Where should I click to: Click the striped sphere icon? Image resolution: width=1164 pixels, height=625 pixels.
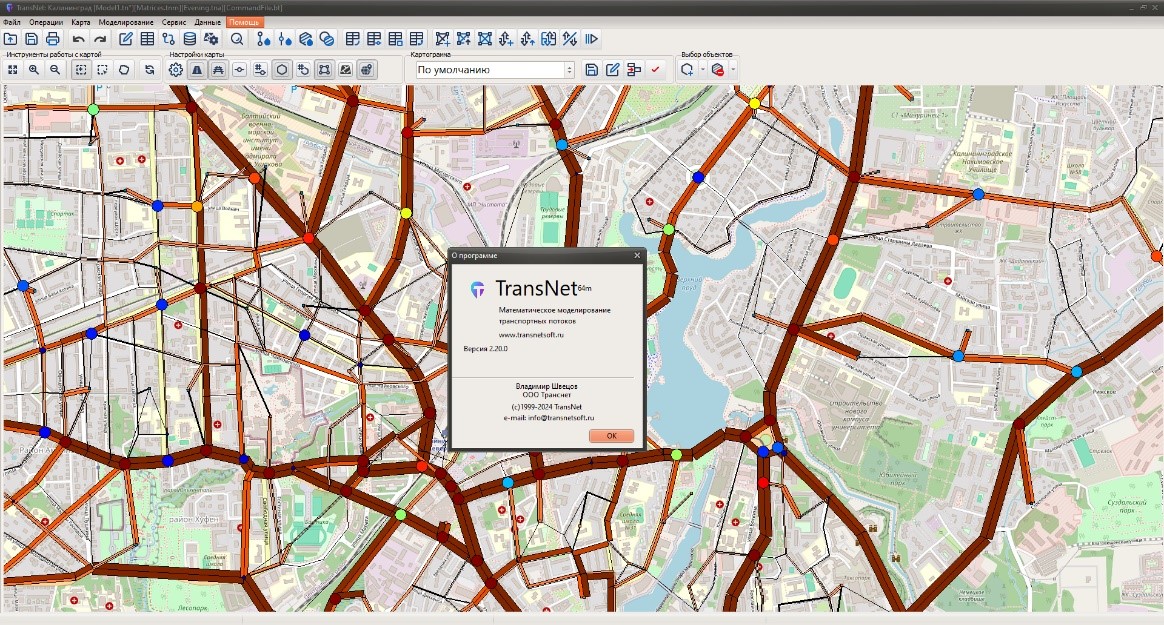(327, 39)
